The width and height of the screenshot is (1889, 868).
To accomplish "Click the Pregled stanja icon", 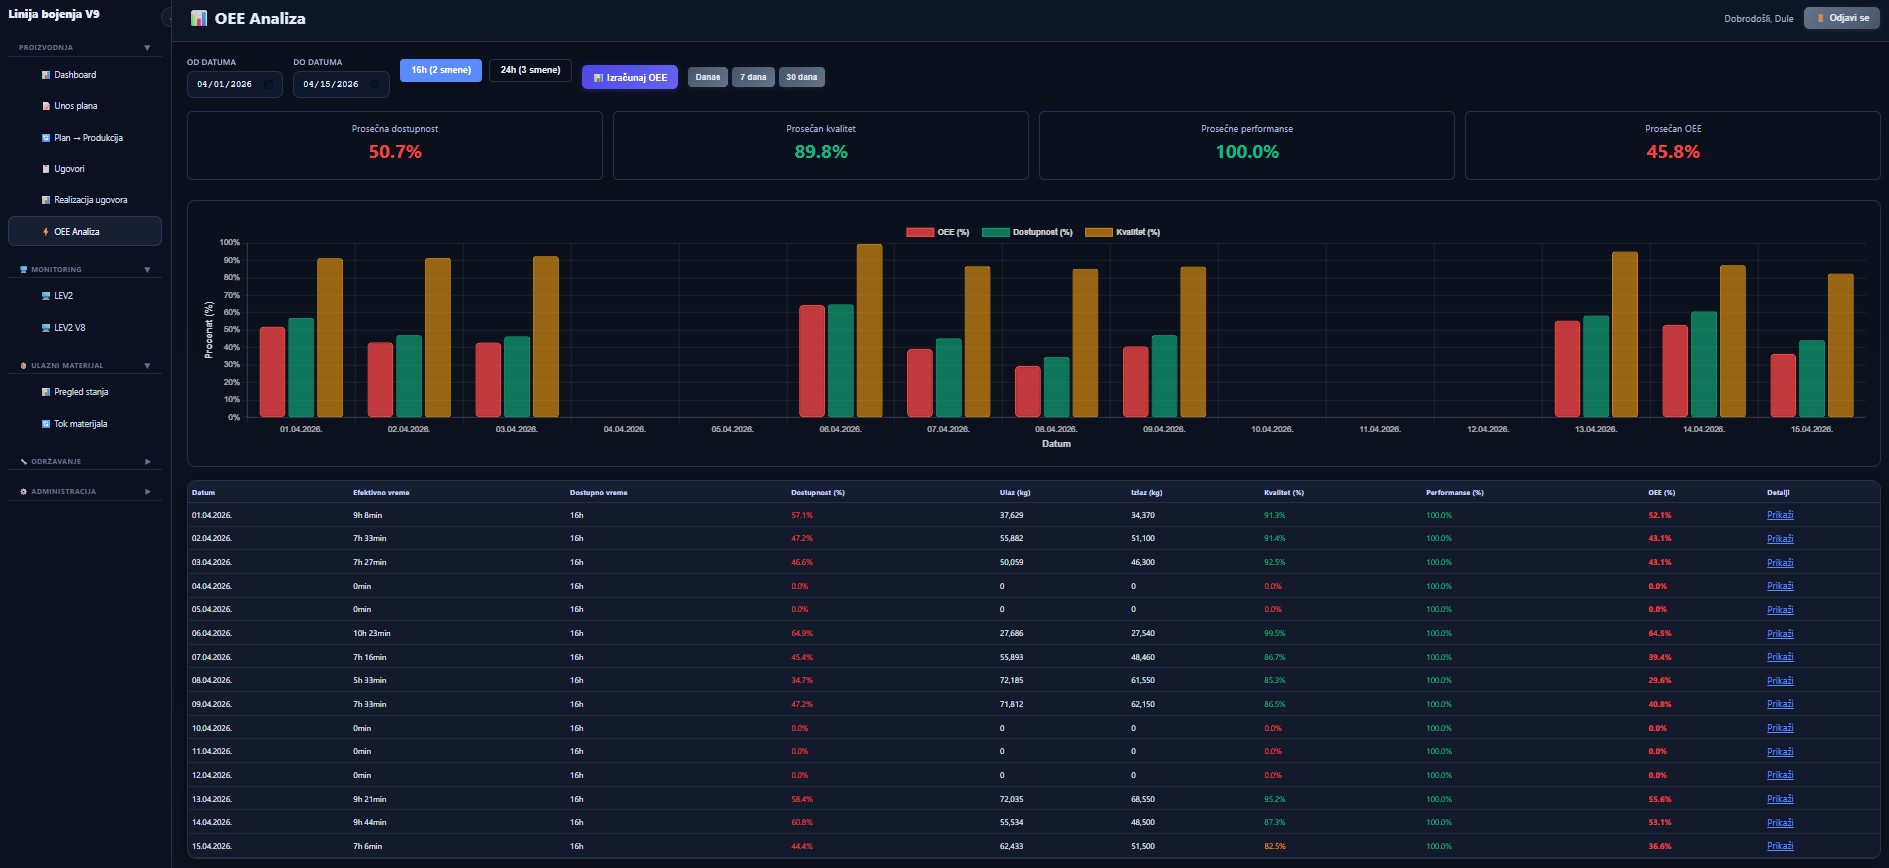I will tap(46, 392).
